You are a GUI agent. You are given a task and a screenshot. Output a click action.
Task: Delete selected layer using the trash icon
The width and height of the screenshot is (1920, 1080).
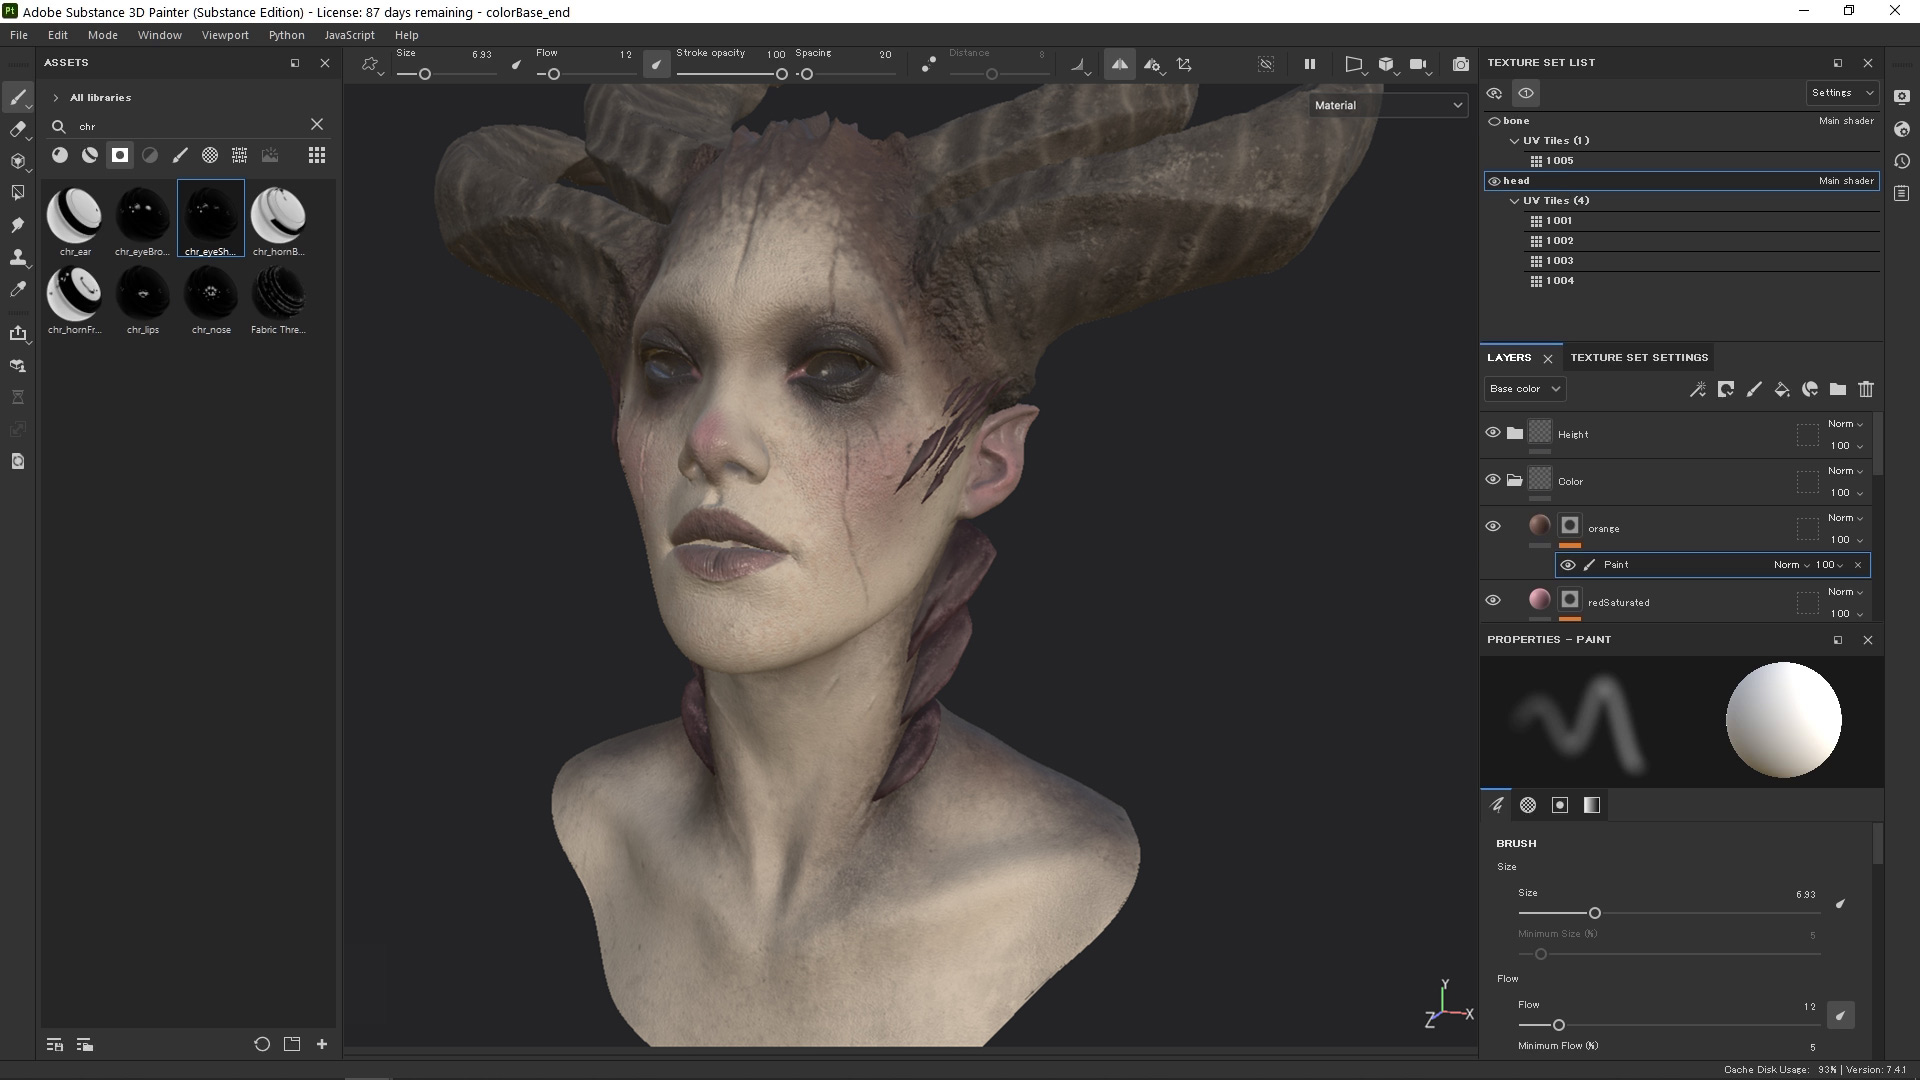pos(1866,389)
